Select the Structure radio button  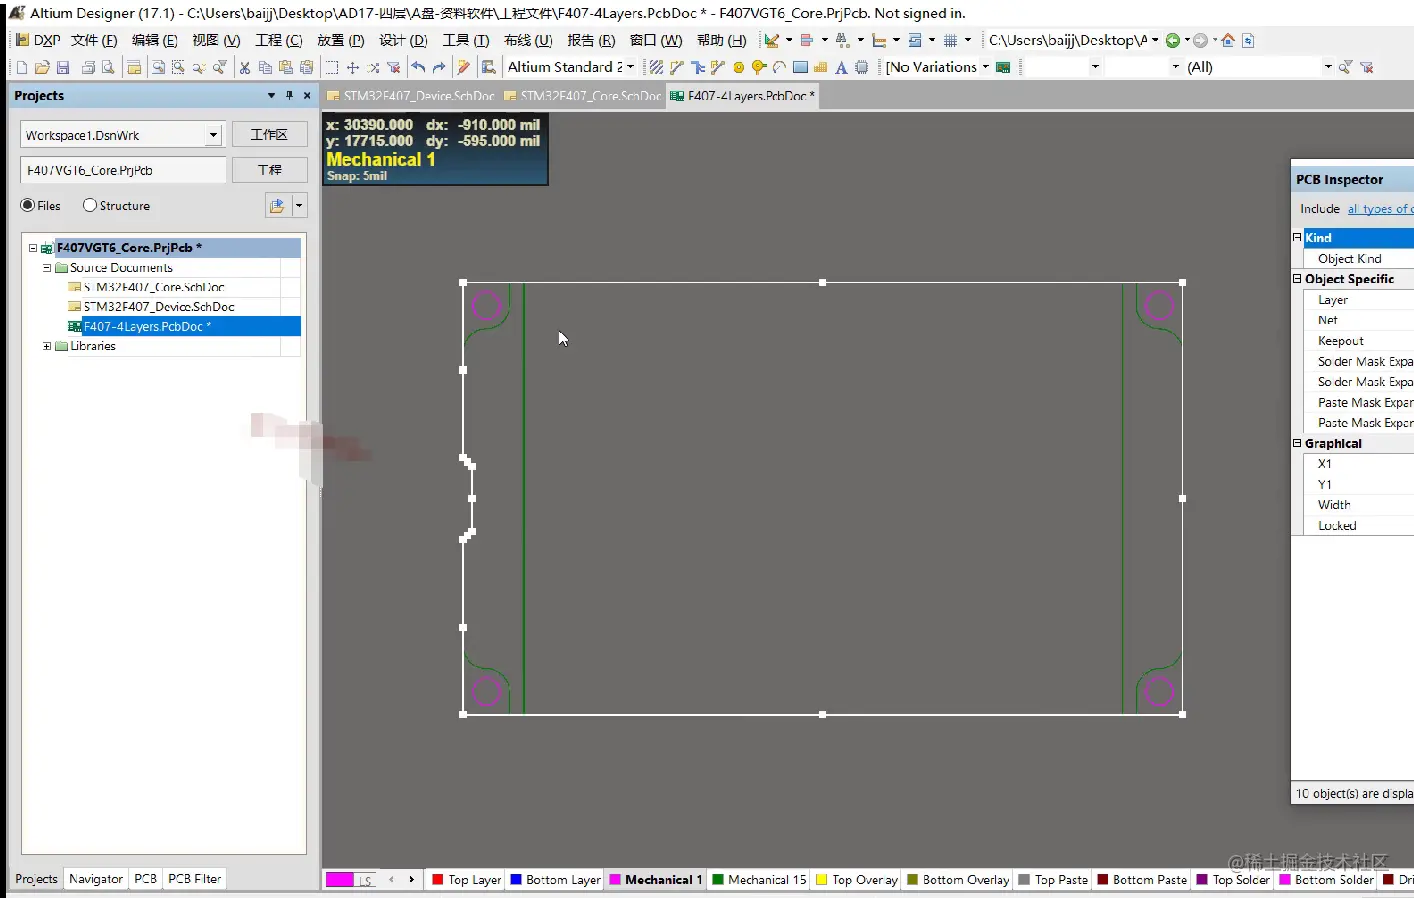[90, 205]
